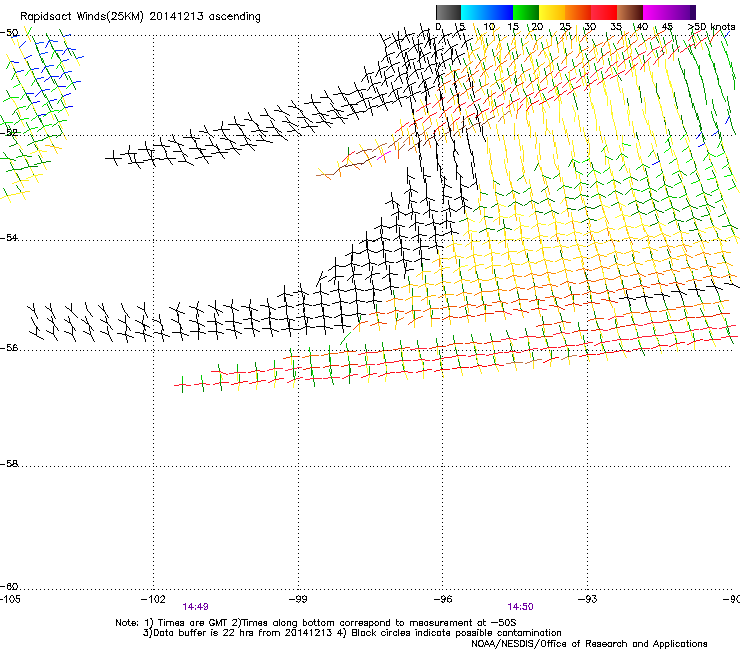Pick the magenta 40-45 knots legend swatch
The width and height of the screenshot is (740, 650).
pos(654,12)
